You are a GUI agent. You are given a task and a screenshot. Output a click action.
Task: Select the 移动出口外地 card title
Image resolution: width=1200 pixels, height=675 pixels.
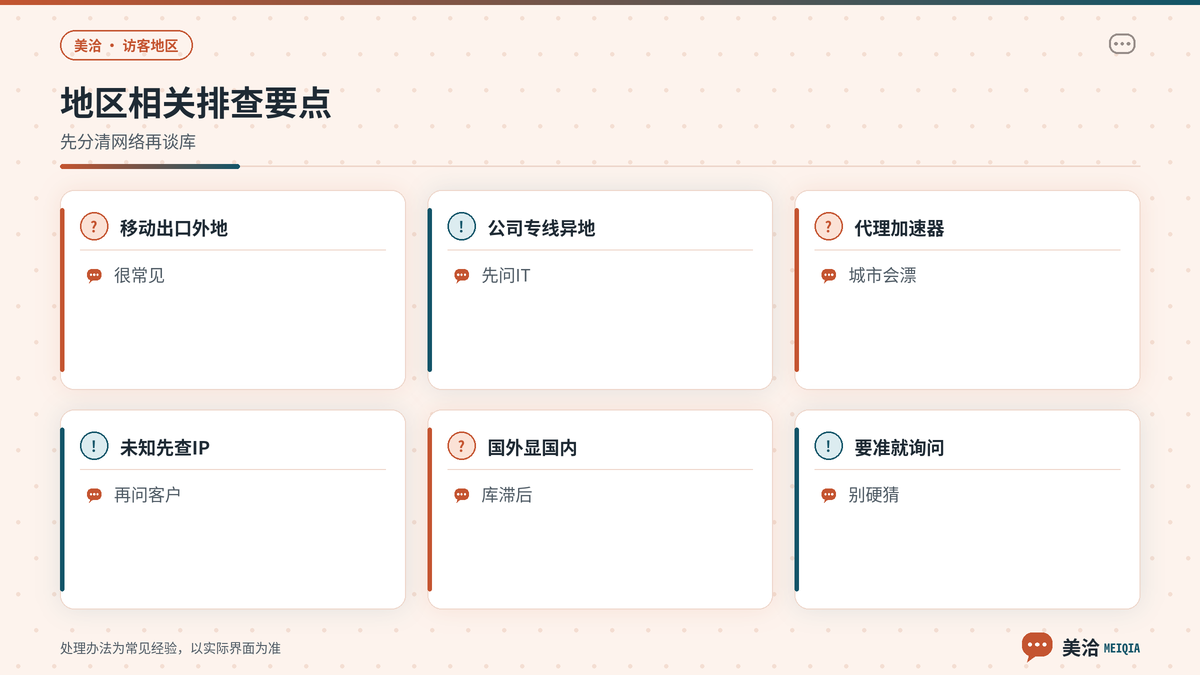174,228
